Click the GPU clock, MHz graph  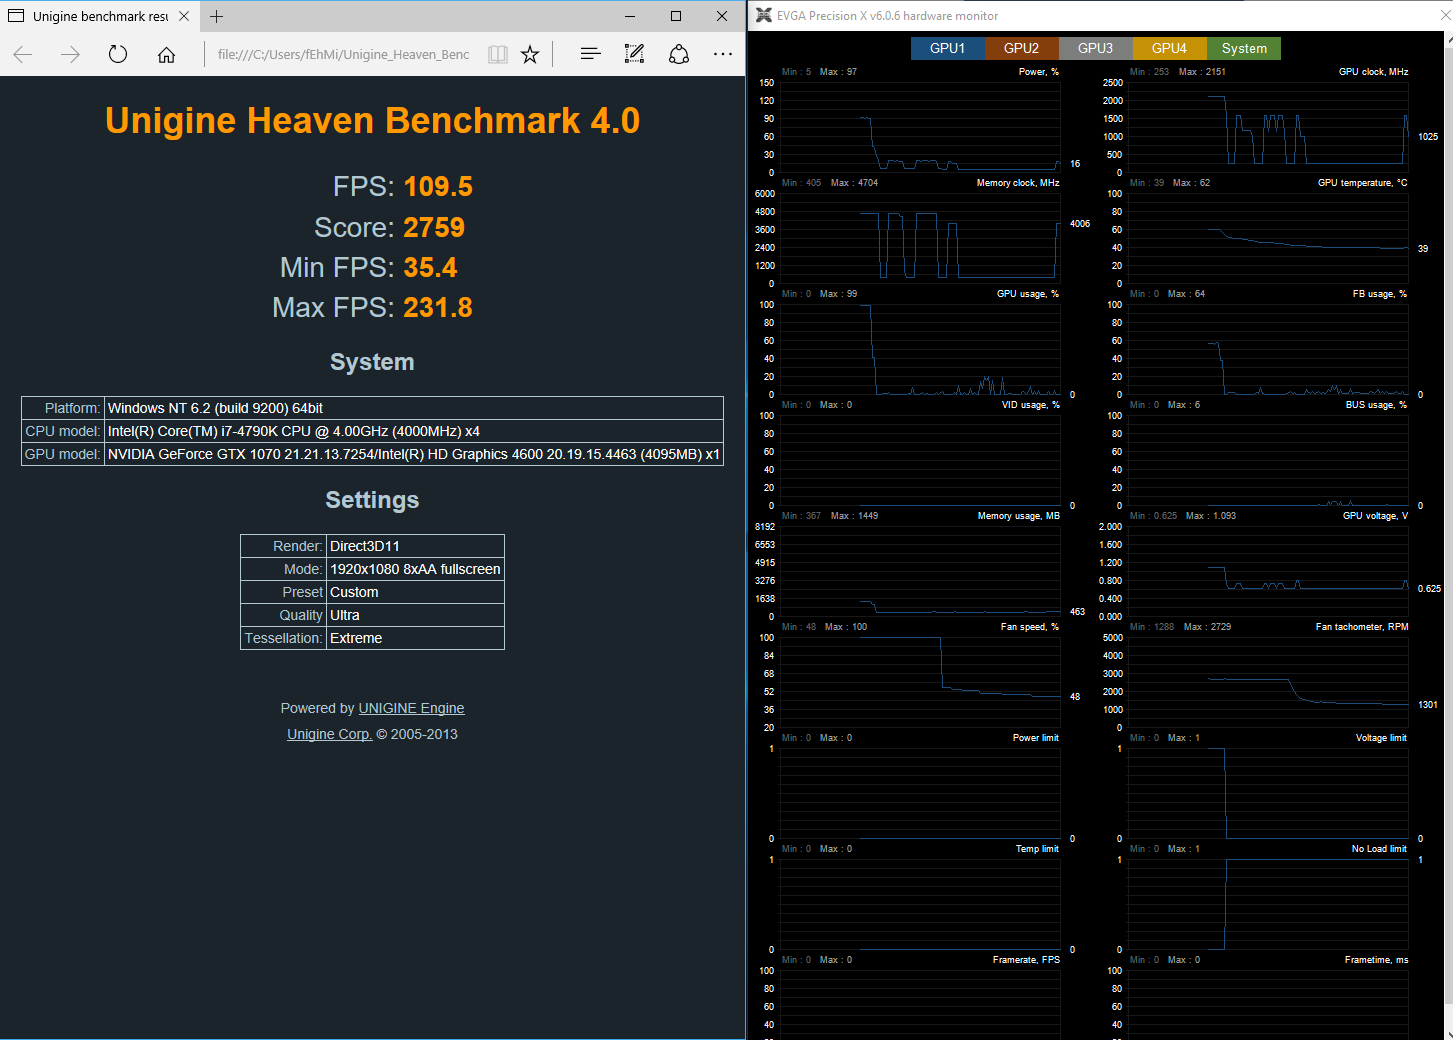[x=1268, y=127]
